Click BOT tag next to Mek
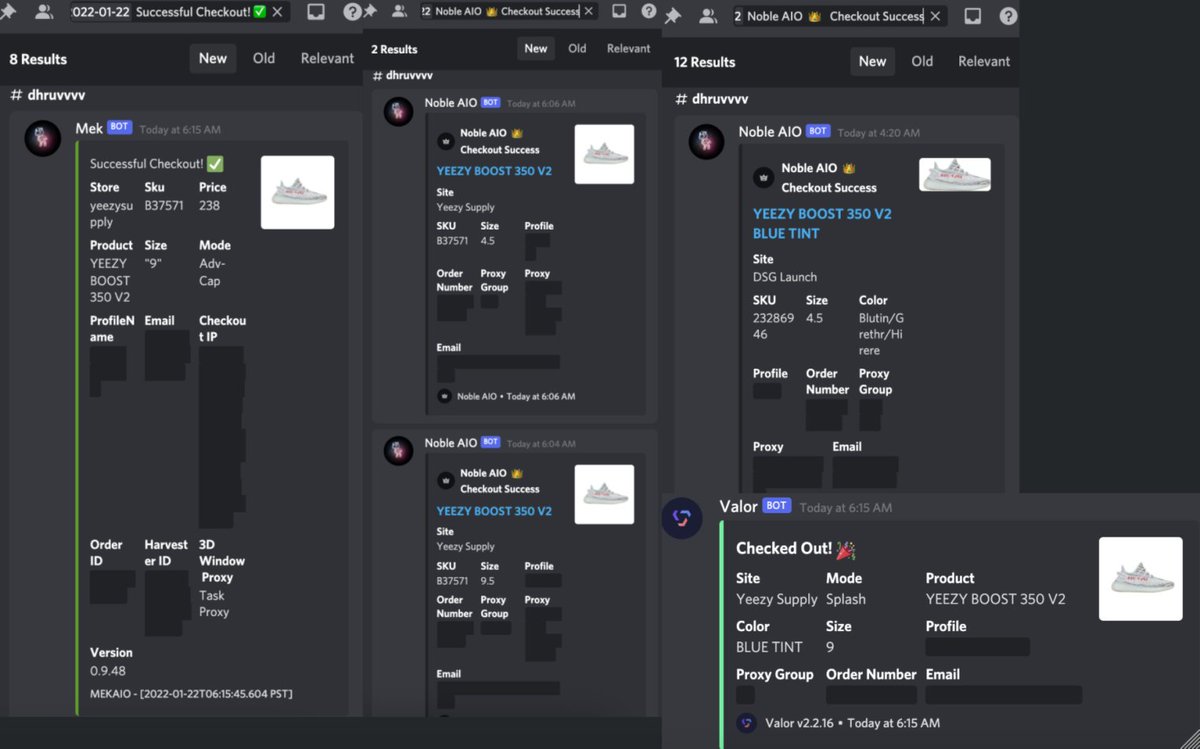1200x749 pixels. click(119, 129)
